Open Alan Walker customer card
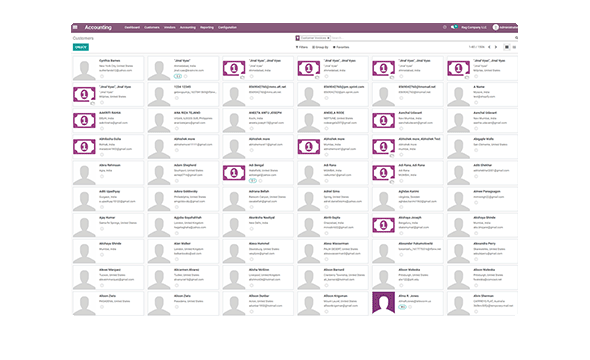The width and height of the screenshot is (590, 360). point(183,251)
